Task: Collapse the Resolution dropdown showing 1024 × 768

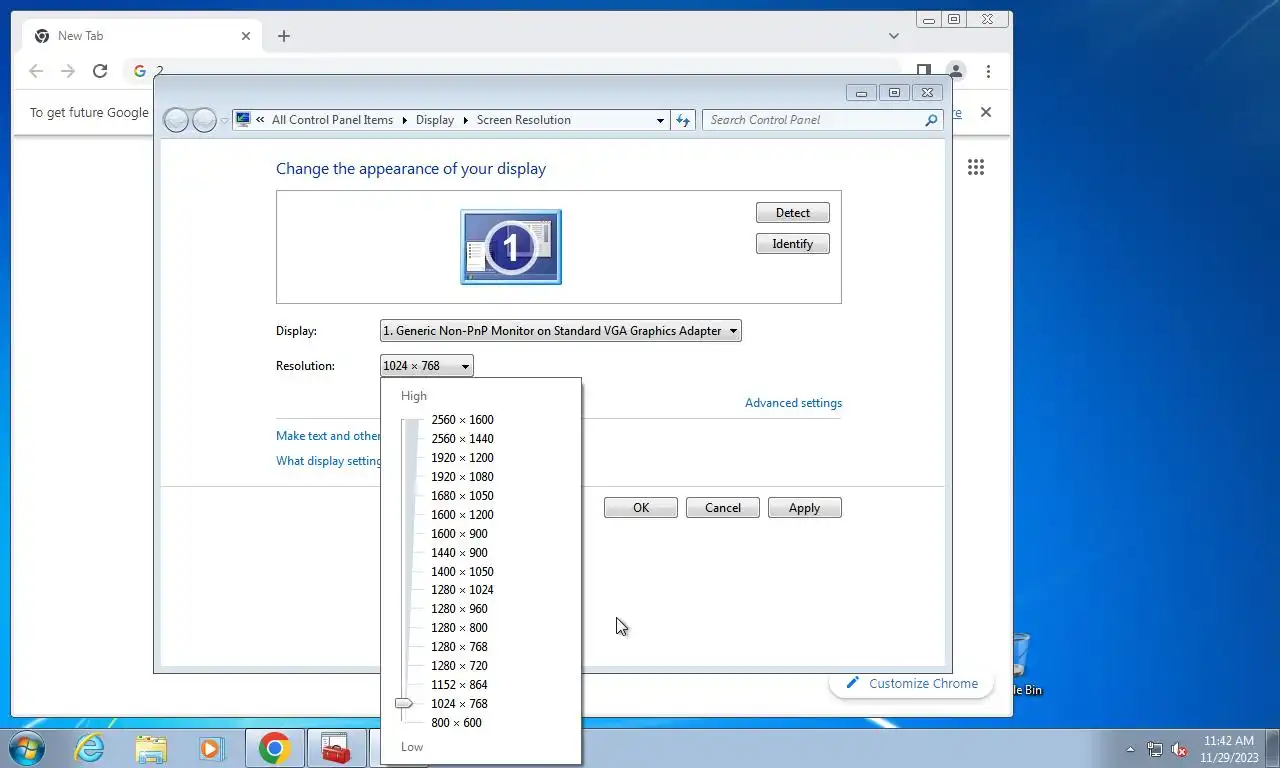Action: [x=427, y=366]
